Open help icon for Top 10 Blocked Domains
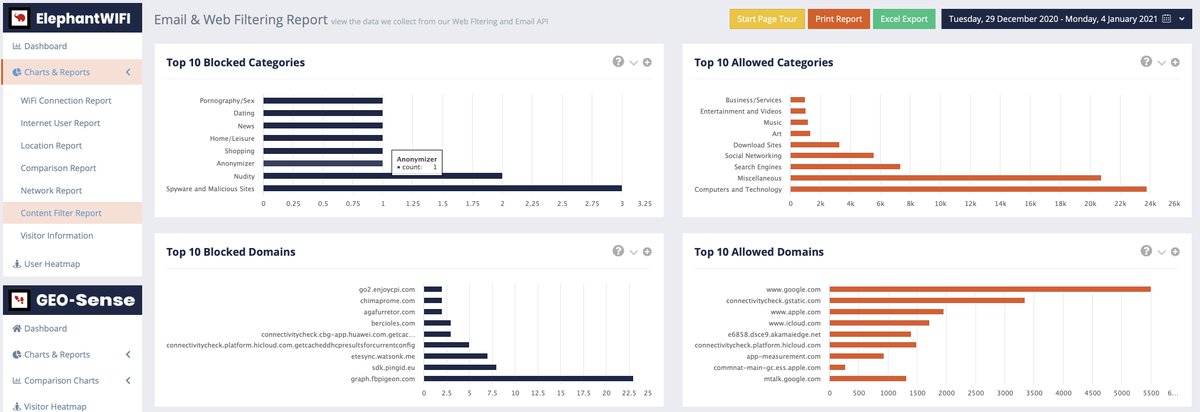Viewport: 1200px width, 412px height. coord(618,251)
